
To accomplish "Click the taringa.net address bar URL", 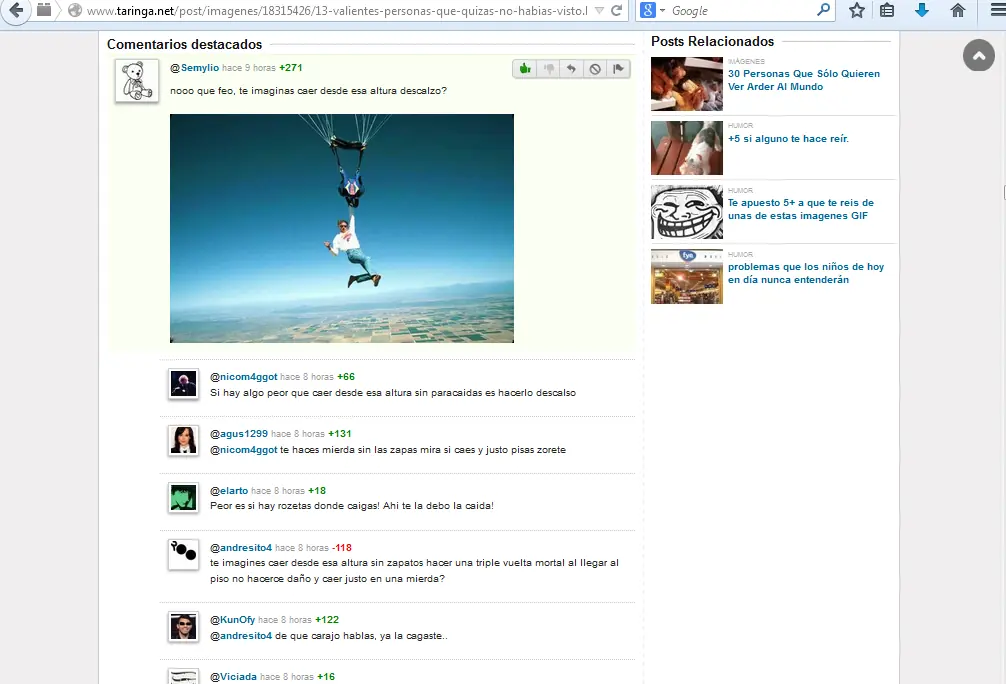I will pos(337,10).
